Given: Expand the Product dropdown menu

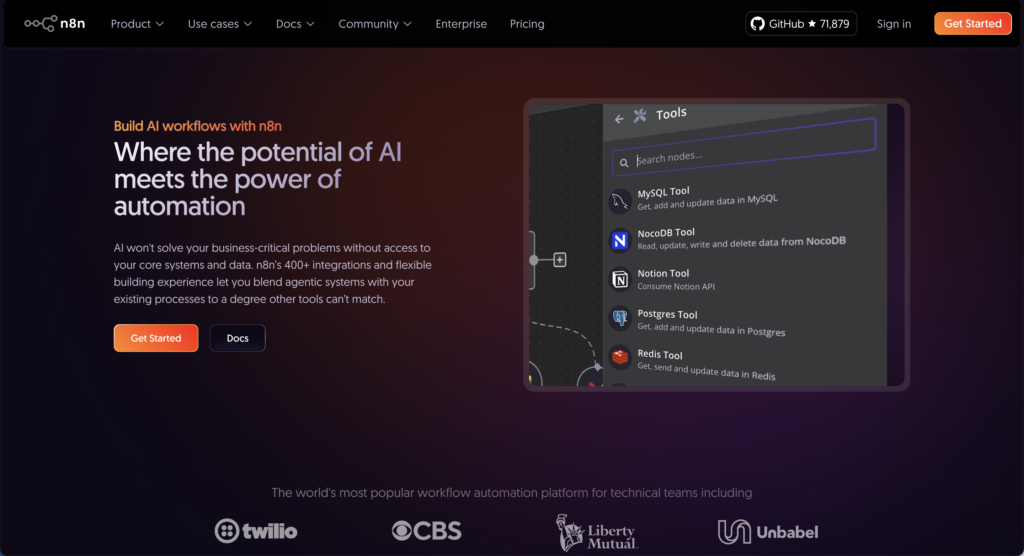Looking at the screenshot, I should click(137, 24).
